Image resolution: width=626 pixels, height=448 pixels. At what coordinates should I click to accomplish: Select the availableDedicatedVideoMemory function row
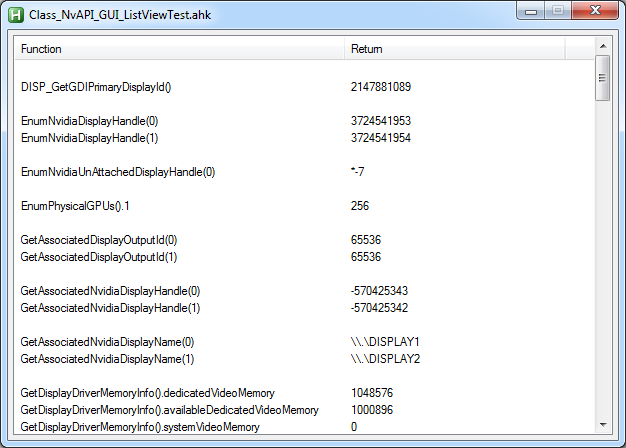(x=304, y=410)
